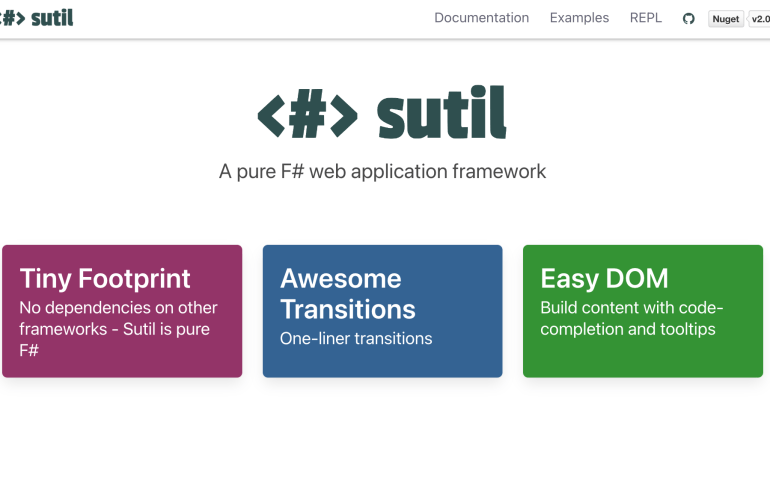
Task: Click the <#> symbol in navbar logo
Action: click(x=12, y=18)
